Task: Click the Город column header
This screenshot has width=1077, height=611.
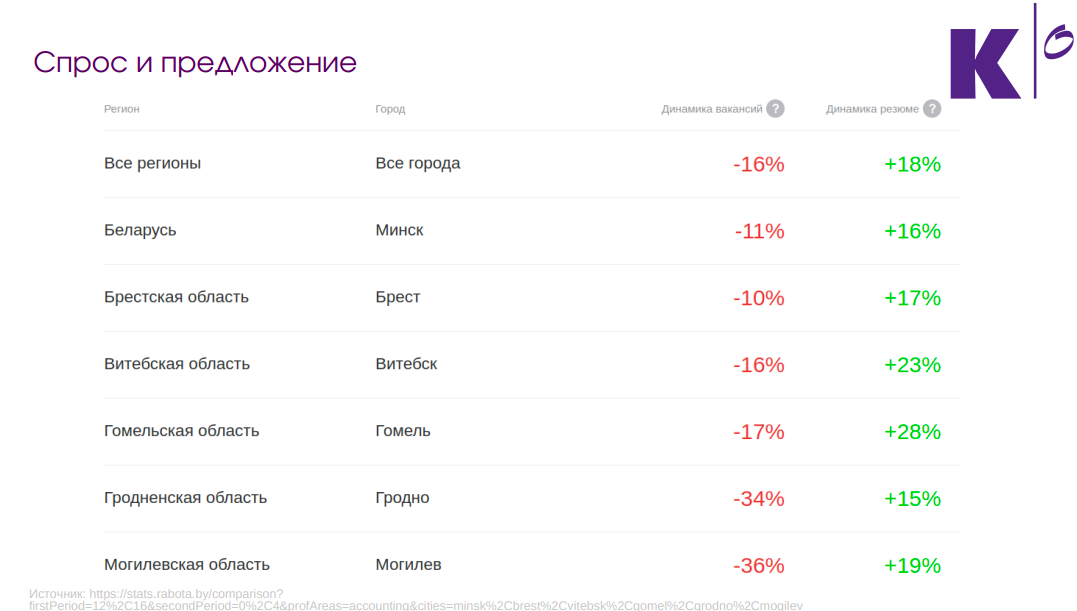Action: [x=390, y=108]
